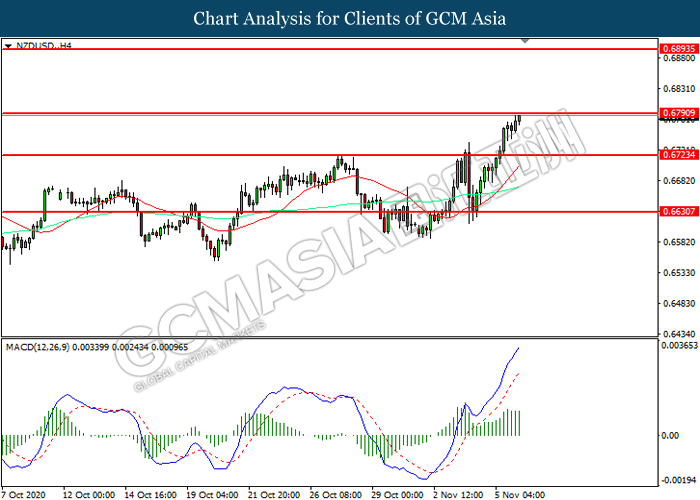Image resolution: width=700 pixels, height=500 pixels.
Task: Click the 0.68800 price axis value
Action: (x=679, y=58)
